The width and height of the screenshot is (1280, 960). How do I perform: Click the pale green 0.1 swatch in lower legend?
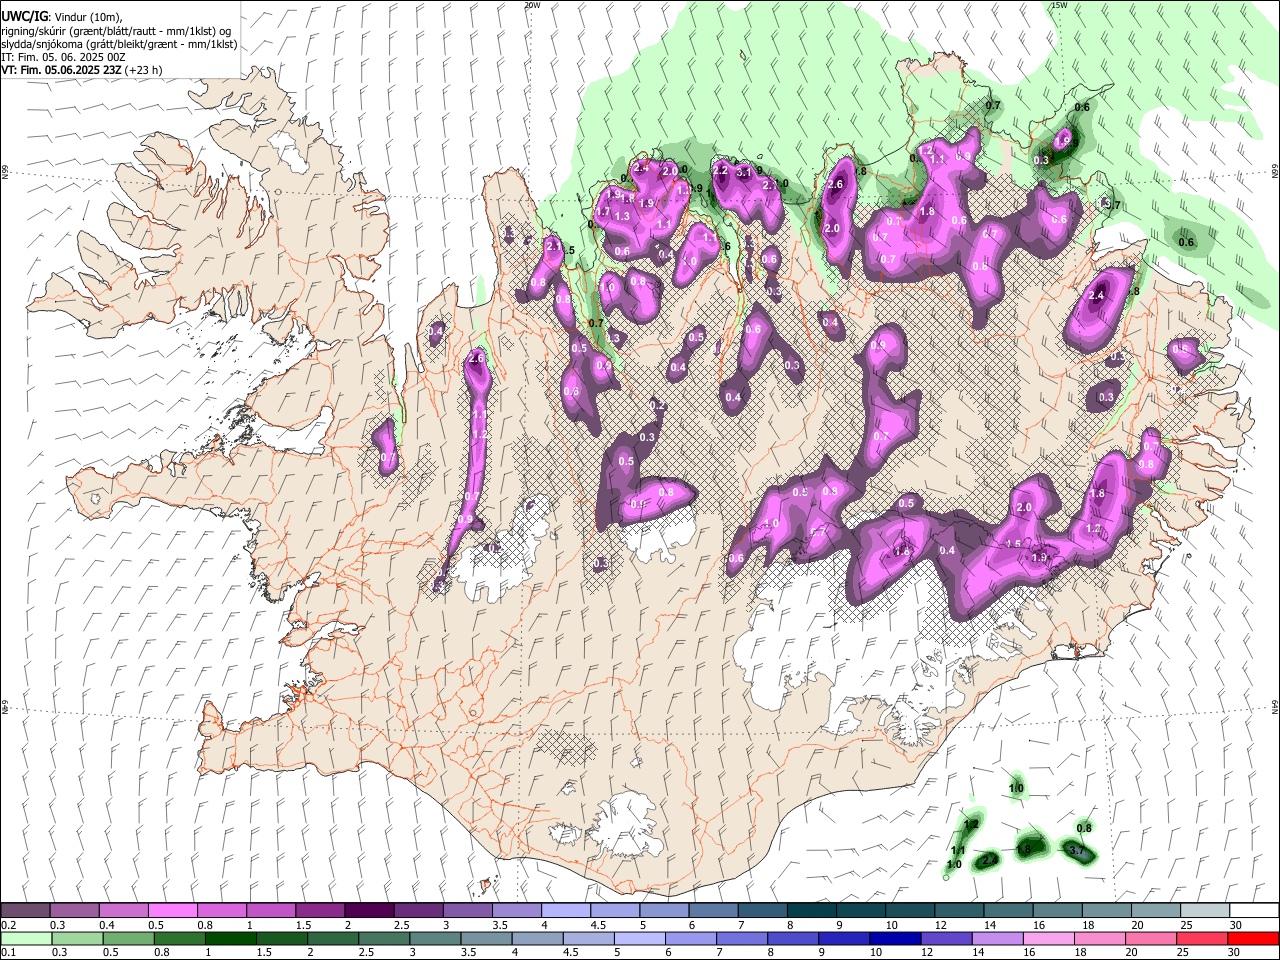[x=26, y=938]
